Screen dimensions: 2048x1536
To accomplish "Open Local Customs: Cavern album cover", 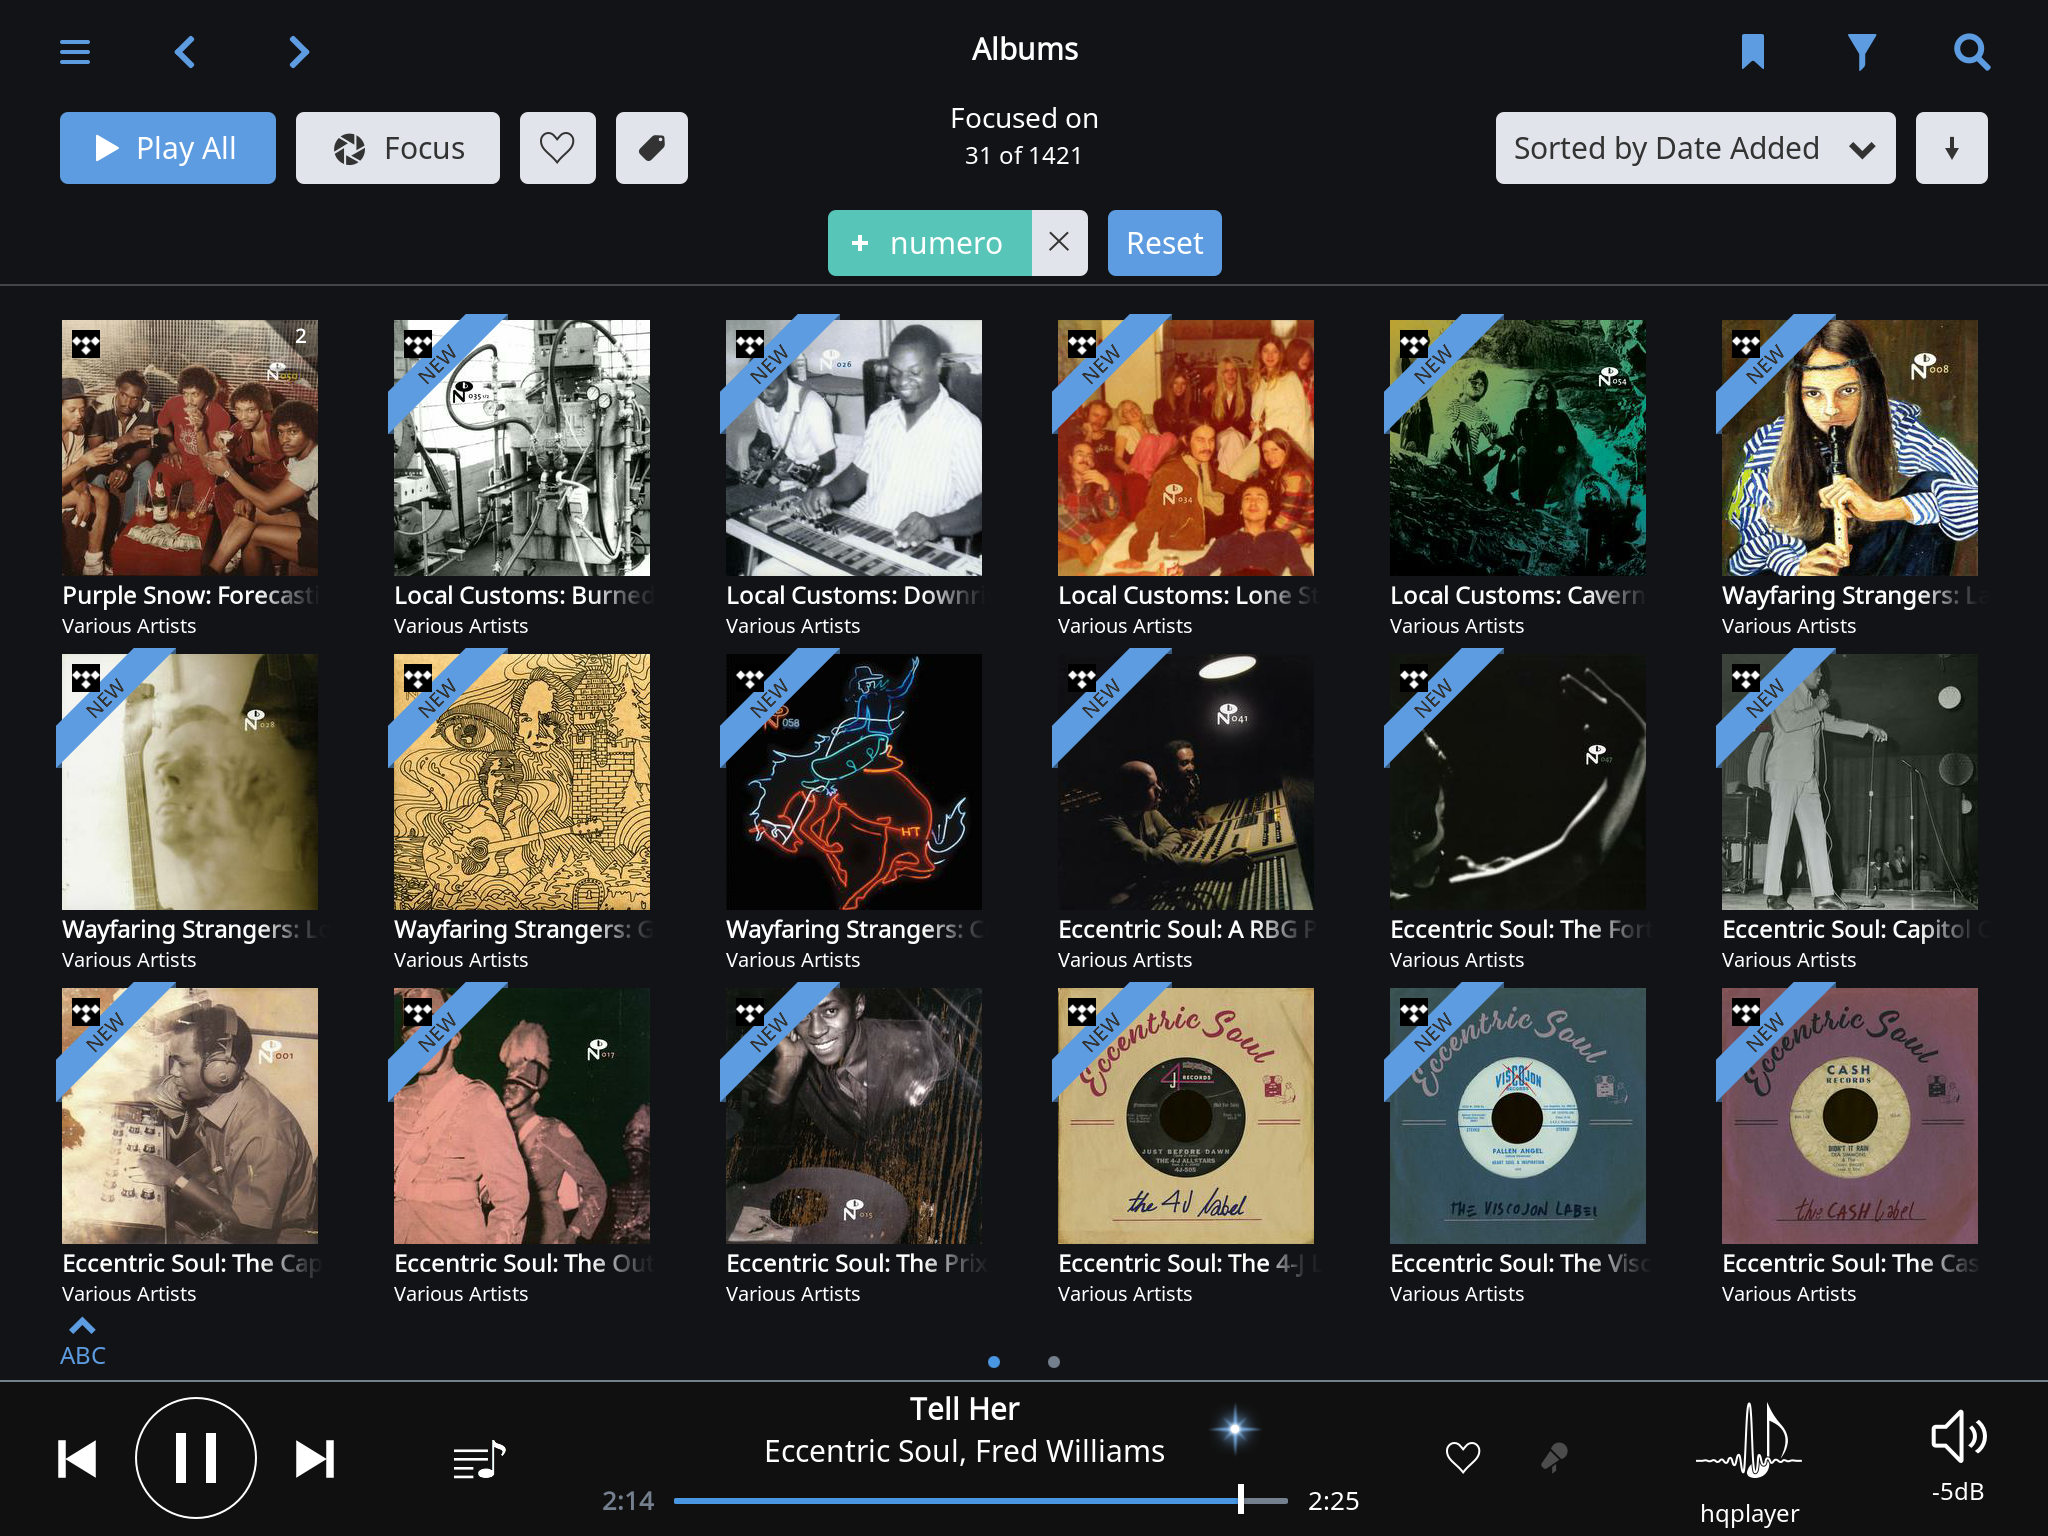I will point(1518,448).
